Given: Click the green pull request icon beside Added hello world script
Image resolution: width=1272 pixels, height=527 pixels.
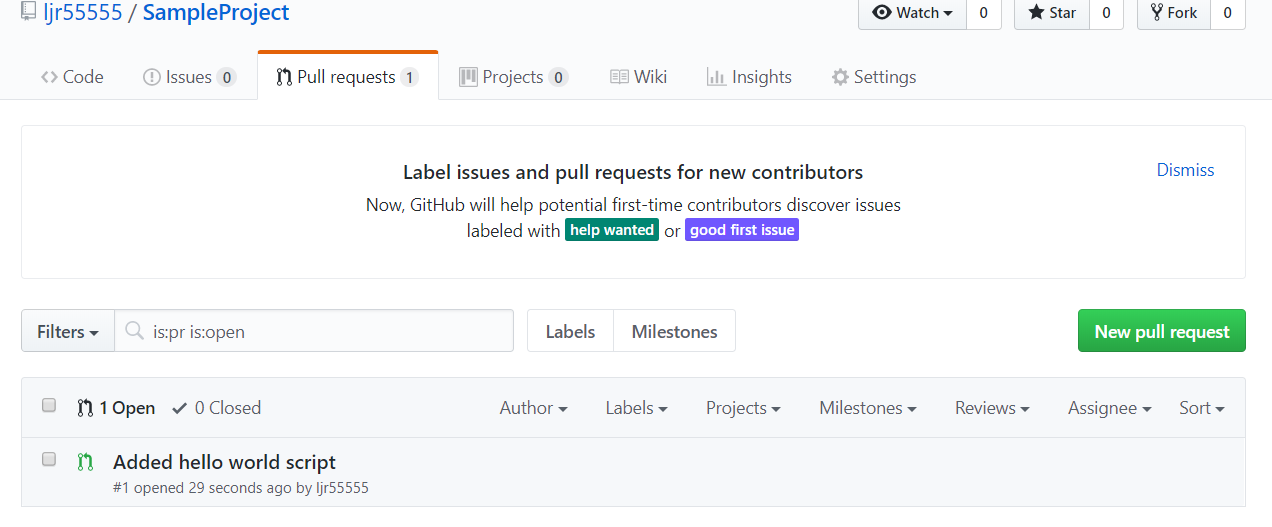Looking at the screenshot, I should pyautogui.click(x=85, y=462).
